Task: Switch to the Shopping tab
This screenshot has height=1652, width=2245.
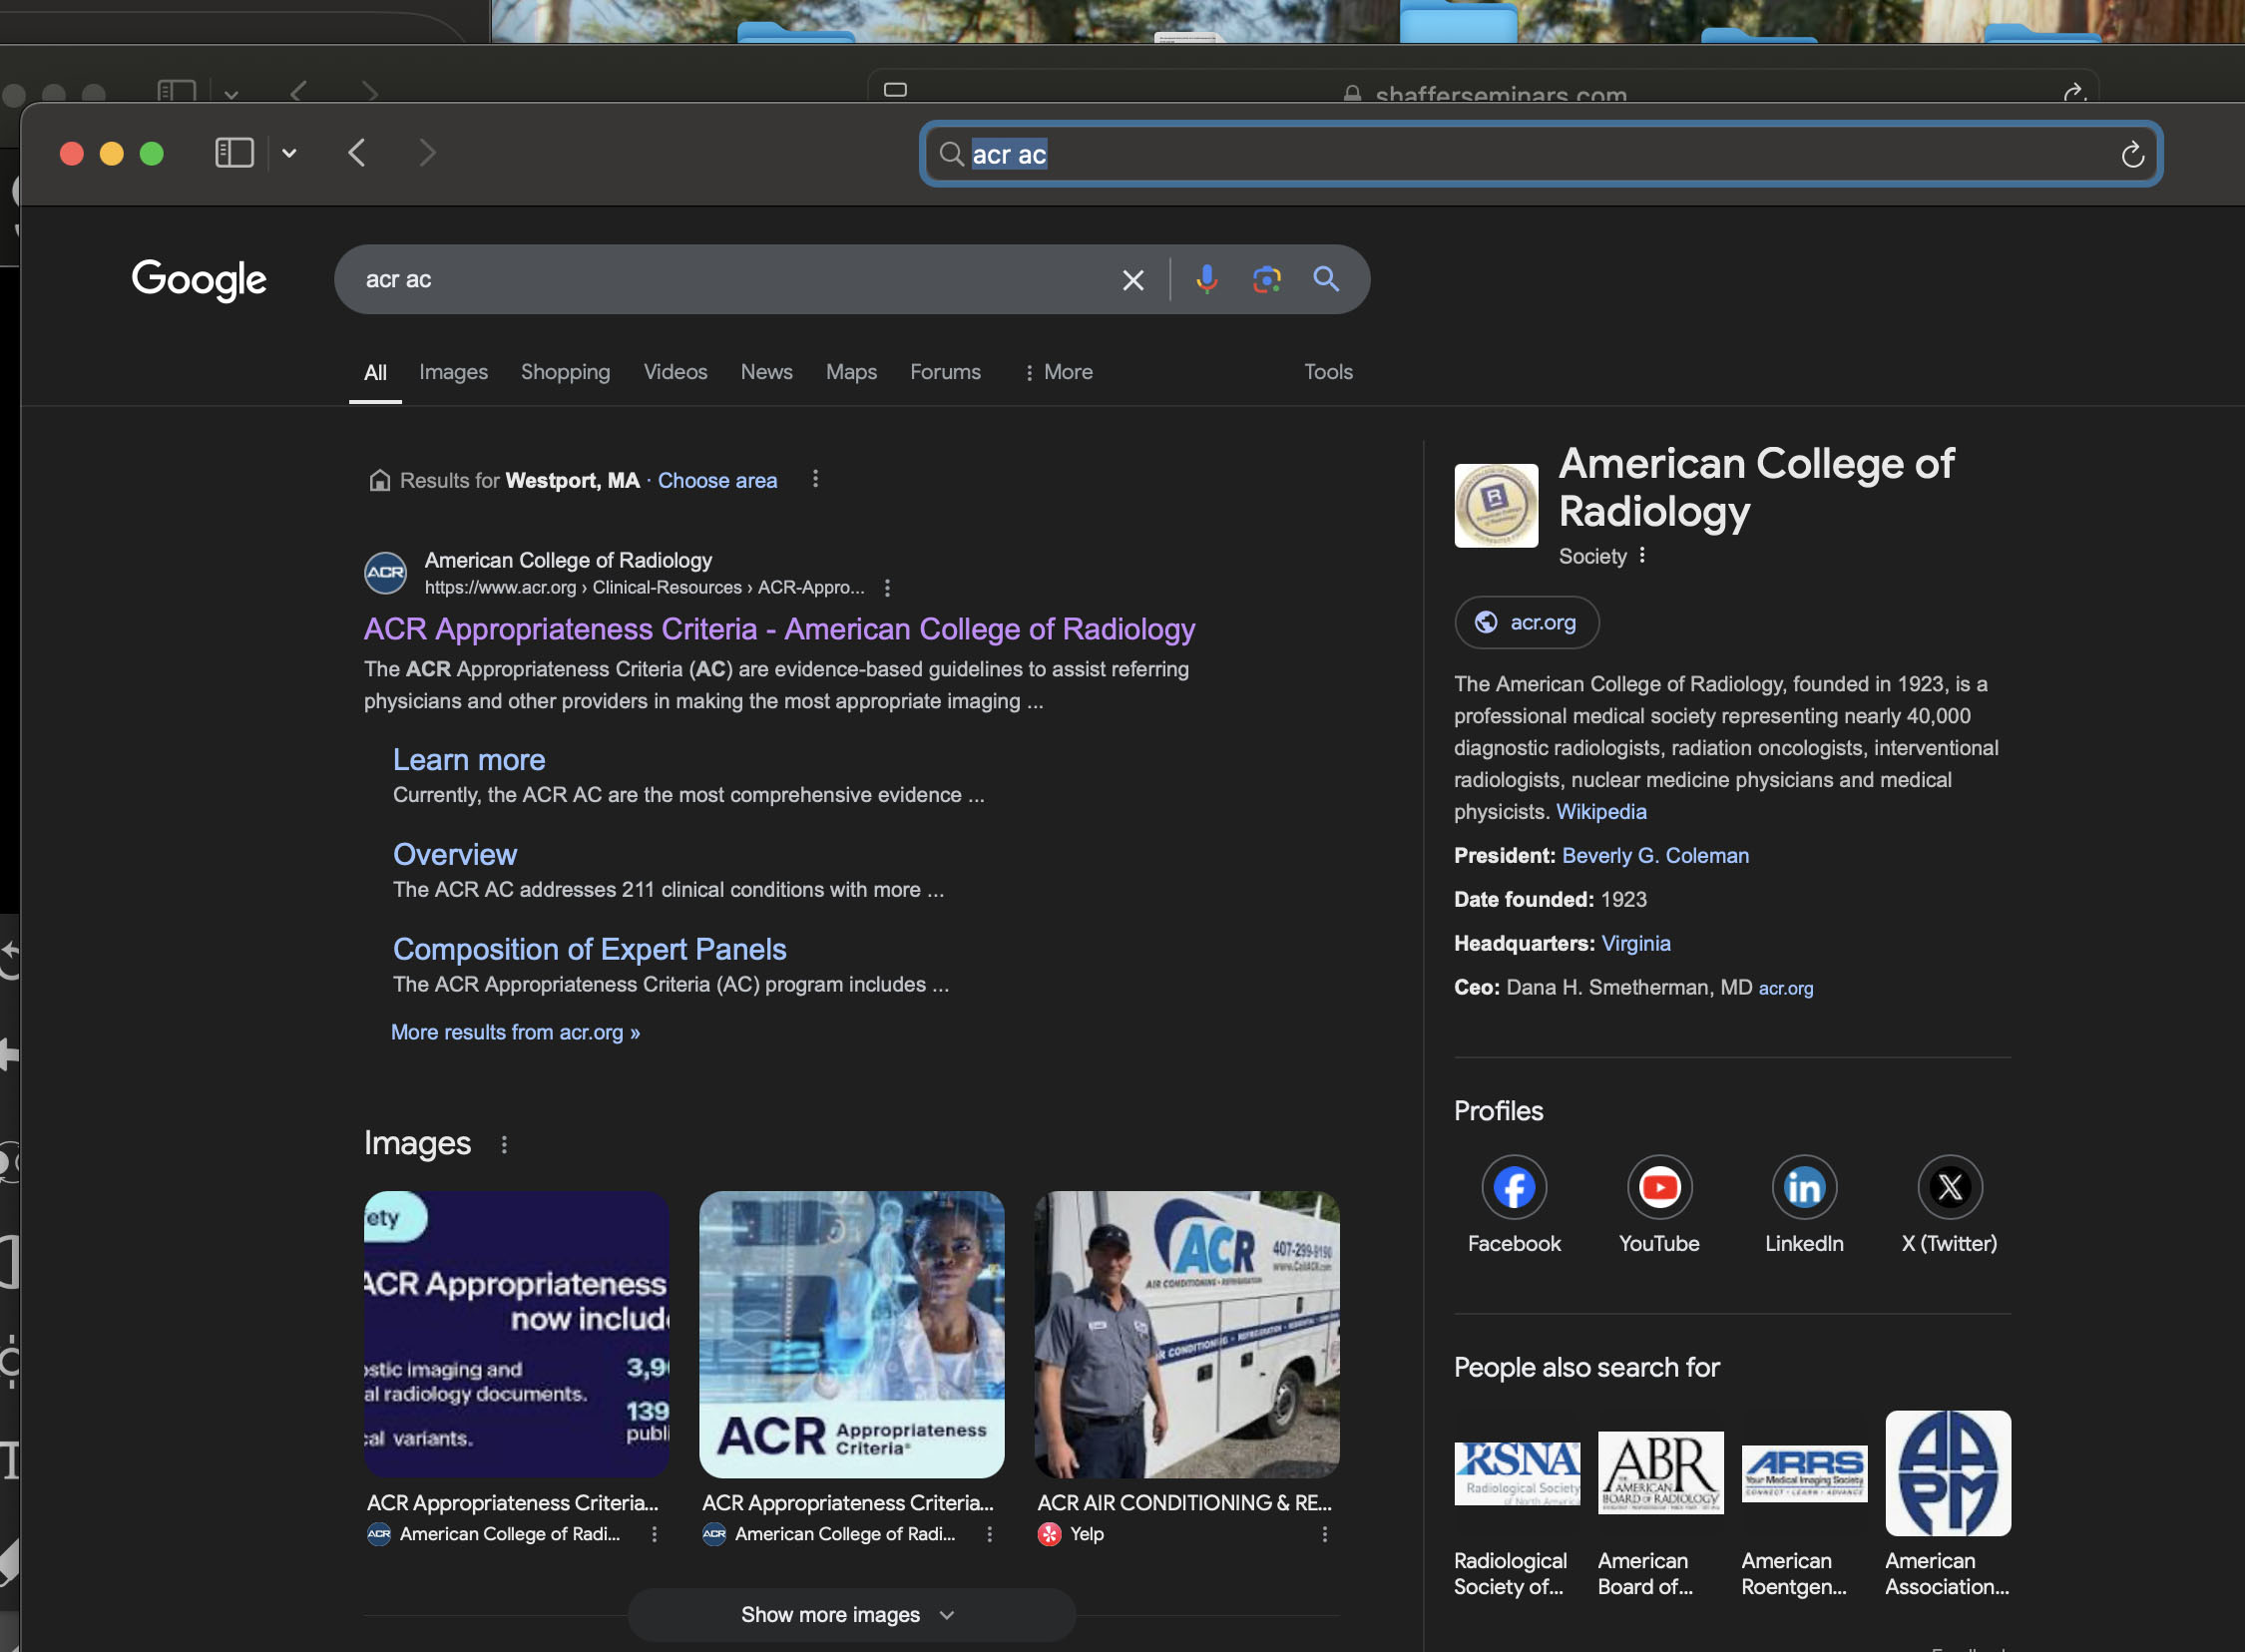Action: click(x=565, y=372)
